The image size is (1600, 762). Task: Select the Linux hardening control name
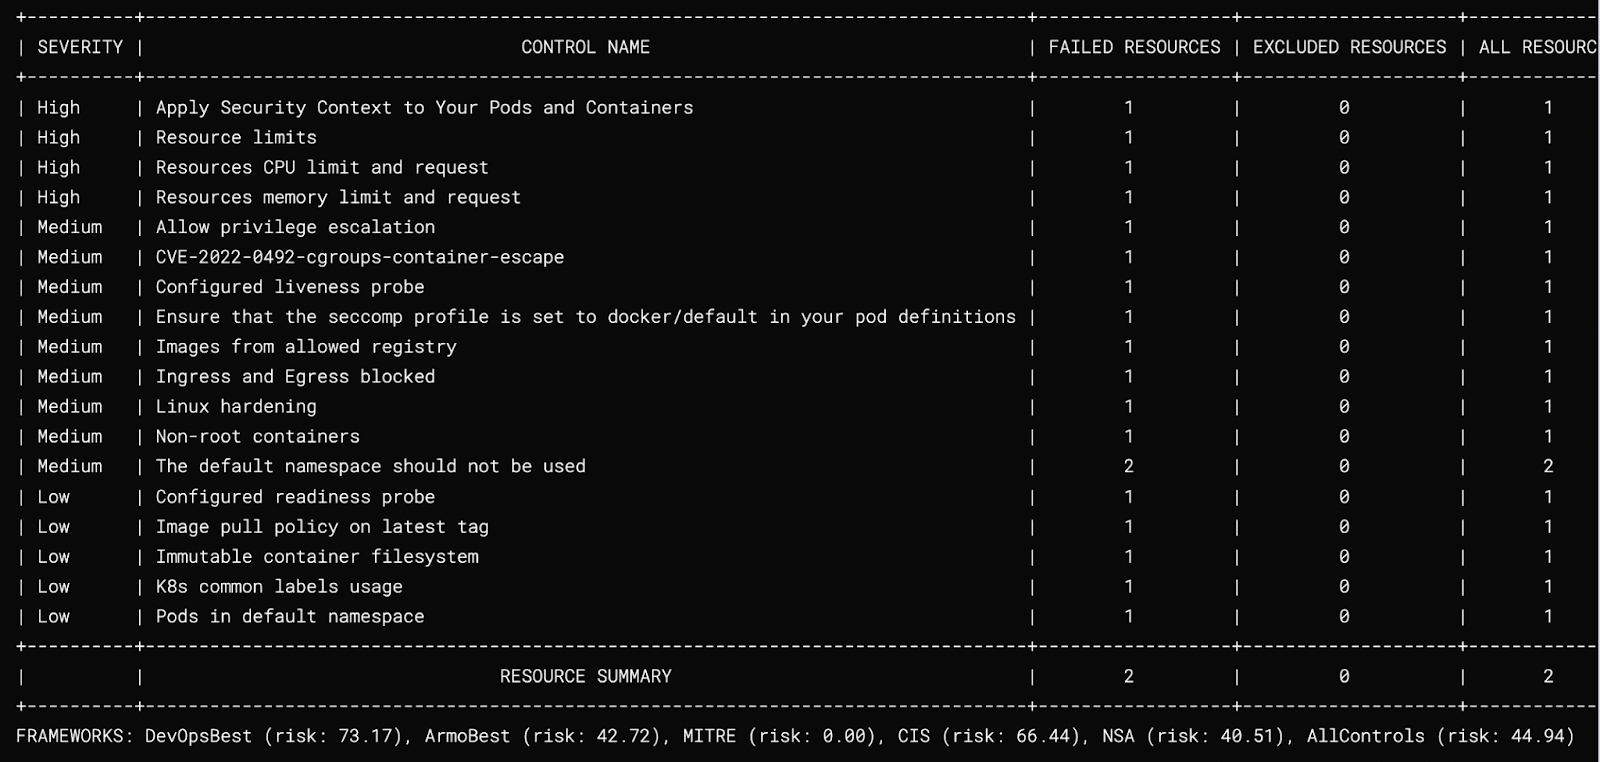tap(236, 406)
